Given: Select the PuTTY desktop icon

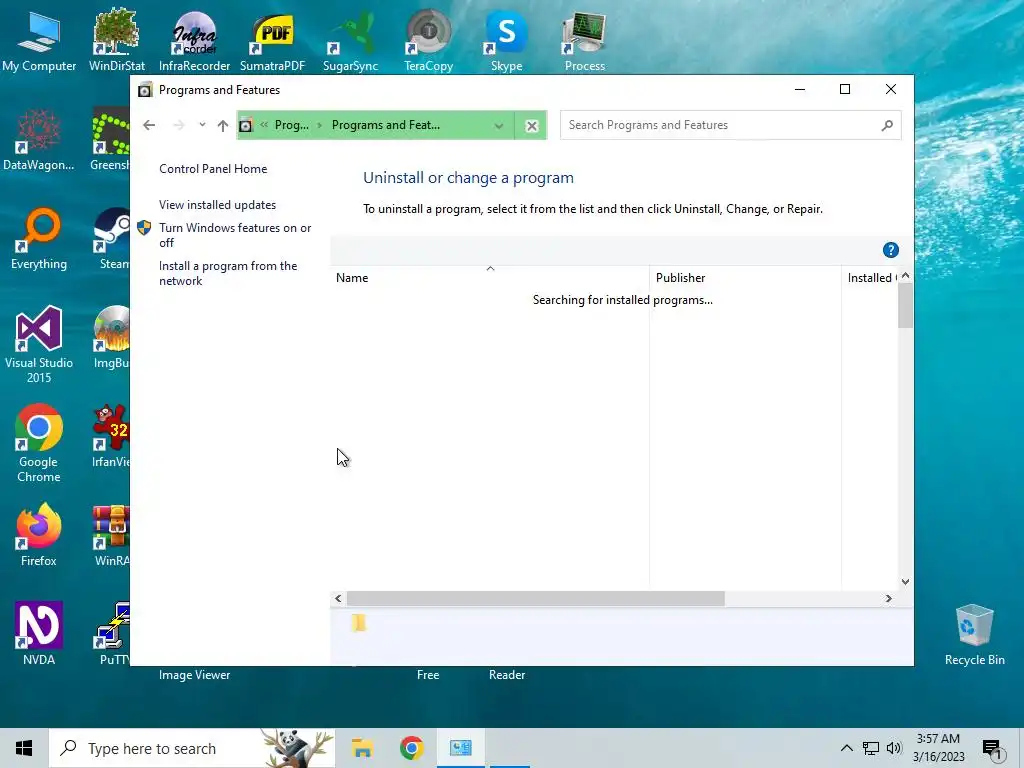Looking at the screenshot, I should click(x=112, y=633).
